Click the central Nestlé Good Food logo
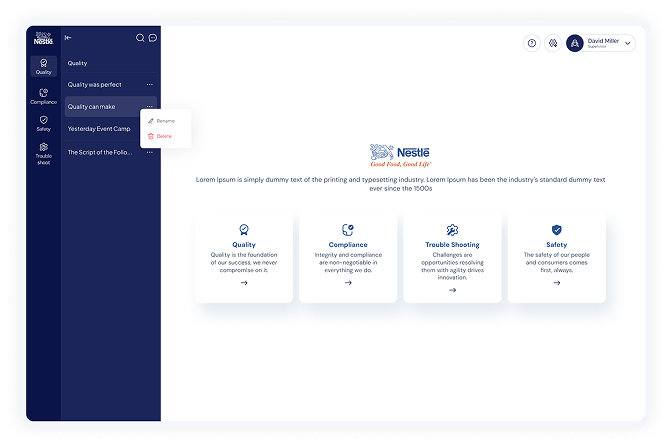 [400, 156]
